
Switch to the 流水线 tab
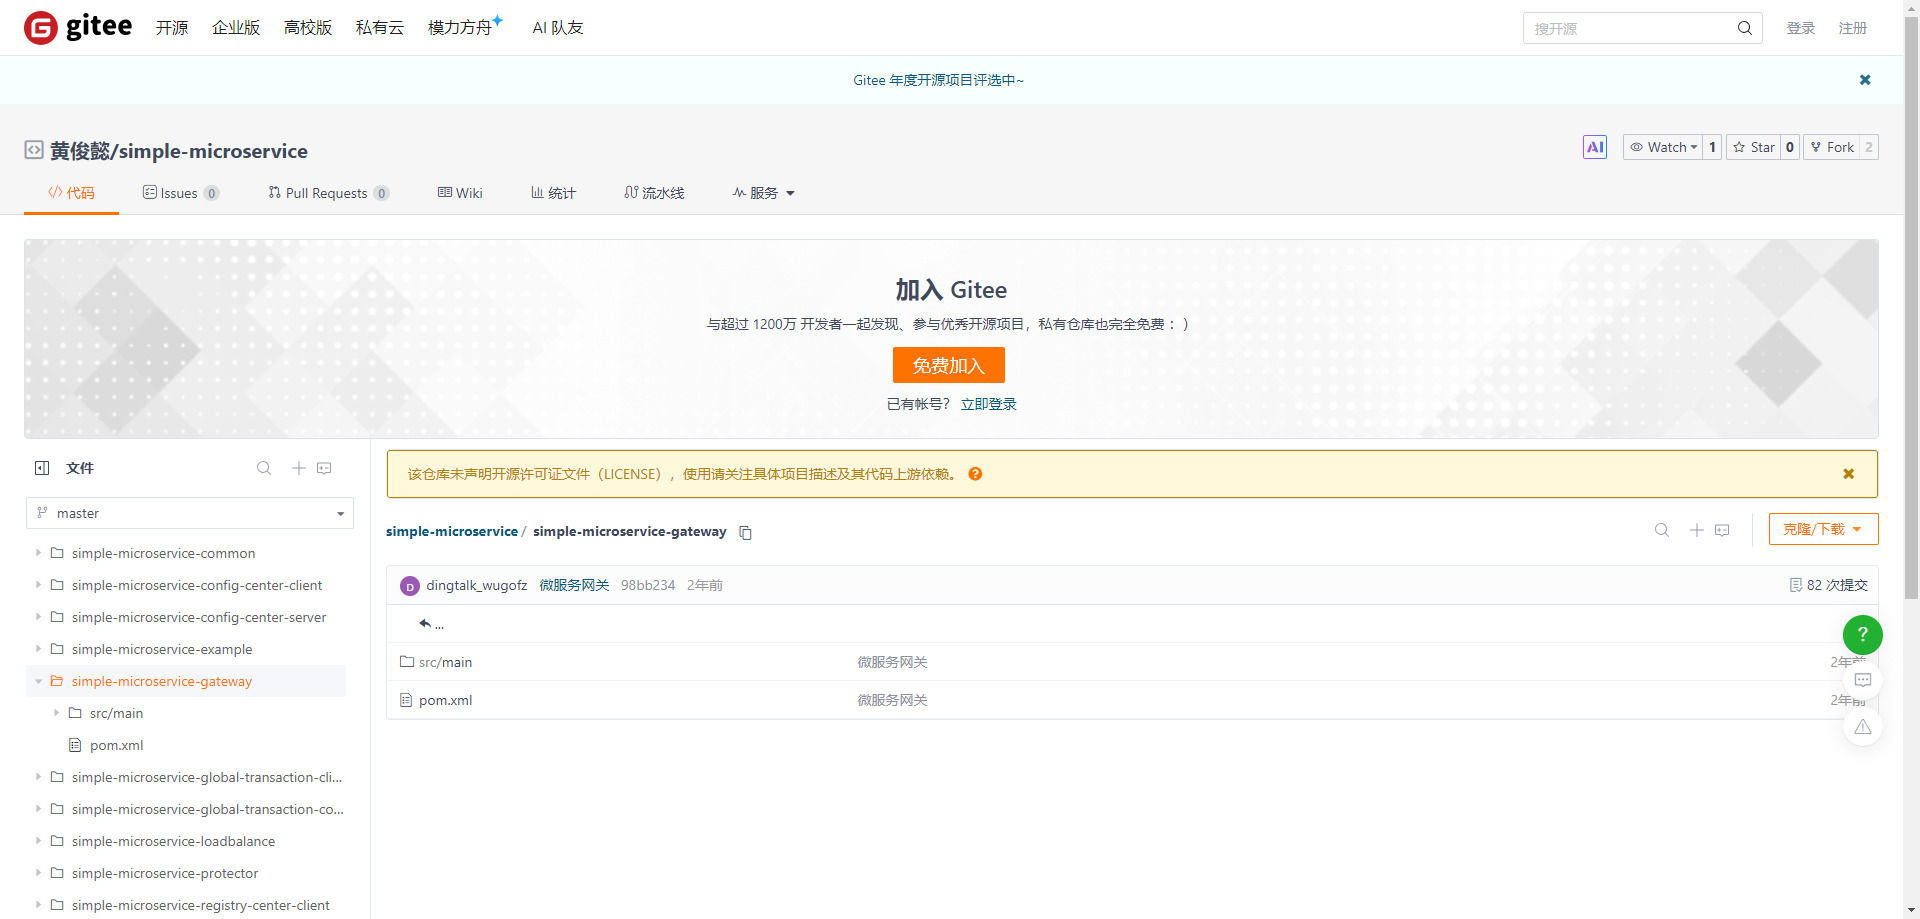pos(654,193)
